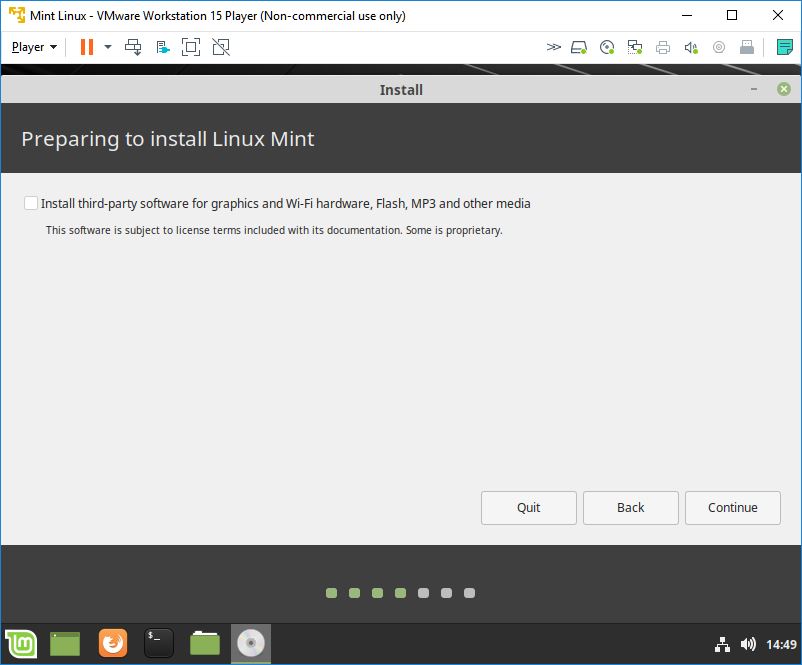Toggle Unity mode icon
The width and height of the screenshot is (802, 665).
point(221,47)
